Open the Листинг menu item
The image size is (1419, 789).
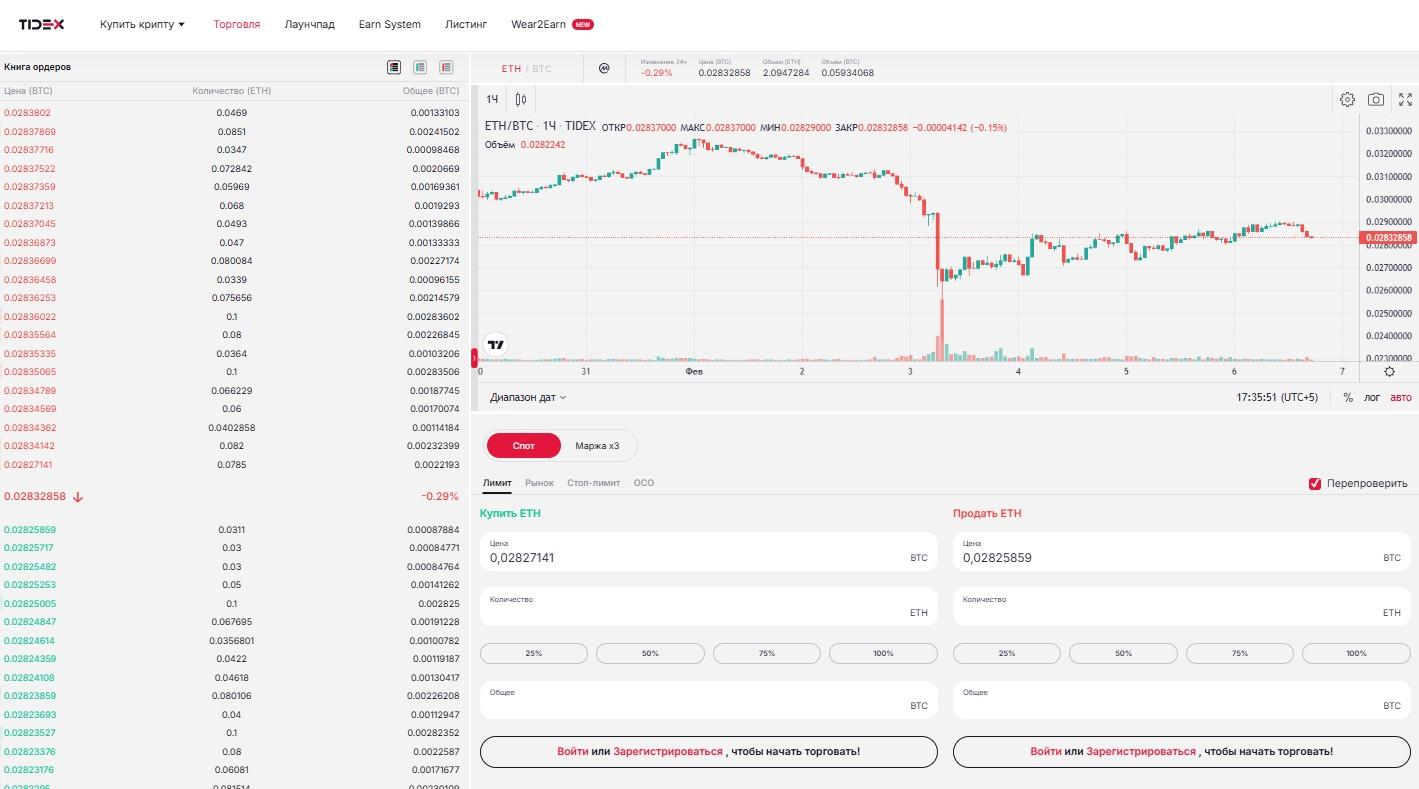[466, 24]
